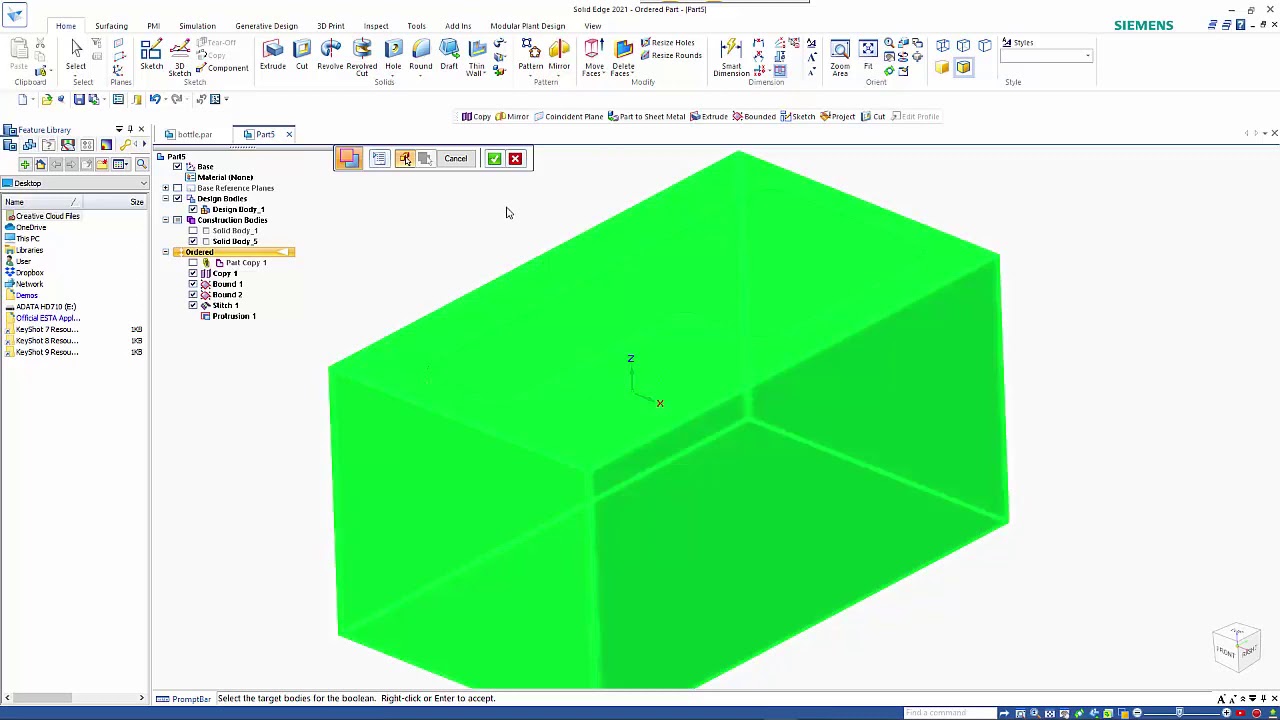This screenshot has width=1280, height=720.
Task: Click the Delete Faces tool
Action: tap(623, 56)
